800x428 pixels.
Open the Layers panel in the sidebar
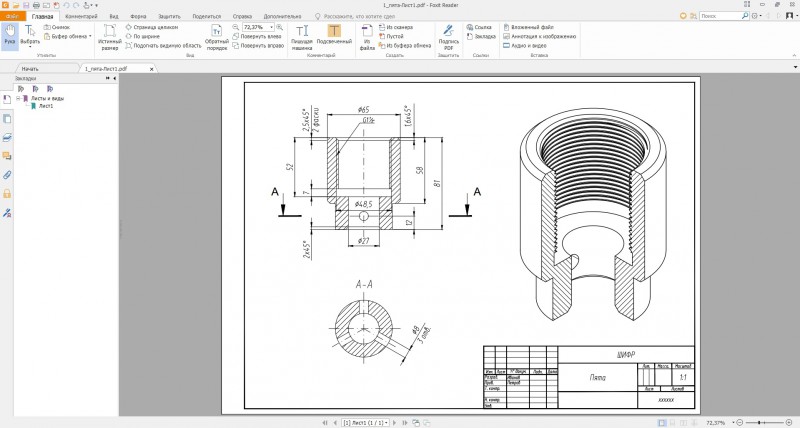(x=7, y=136)
